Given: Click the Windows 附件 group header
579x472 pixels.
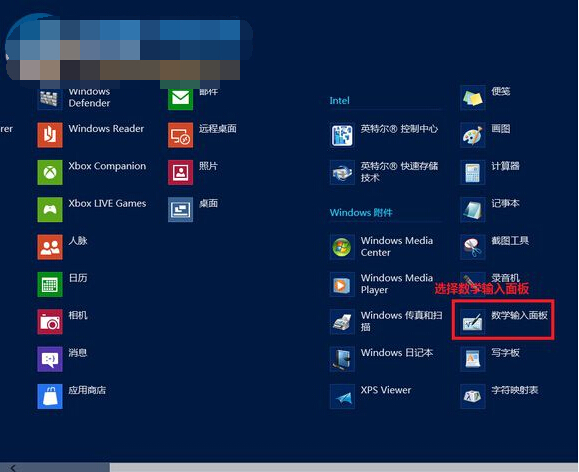Looking at the screenshot, I should click(x=361, y=212).
